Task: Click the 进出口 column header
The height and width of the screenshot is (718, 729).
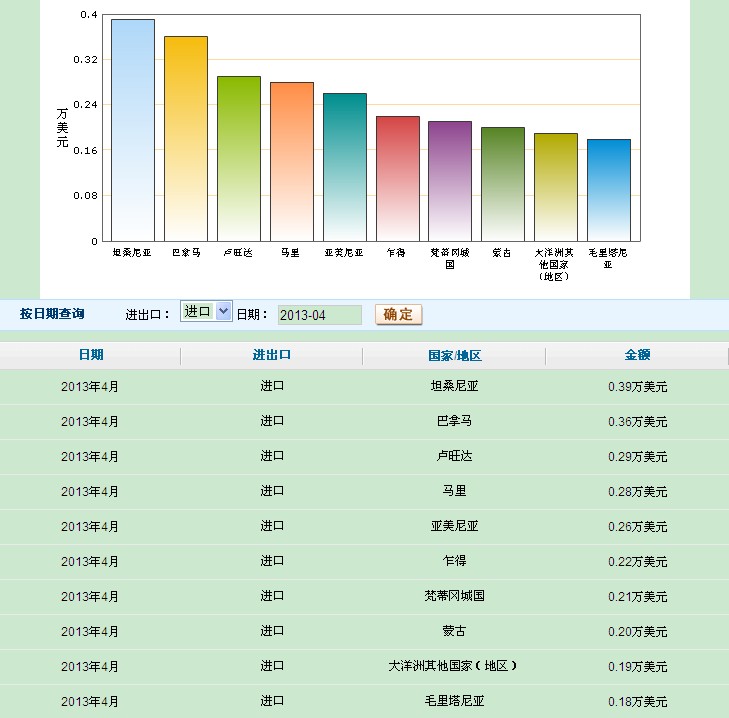Action: pos(272,355)
